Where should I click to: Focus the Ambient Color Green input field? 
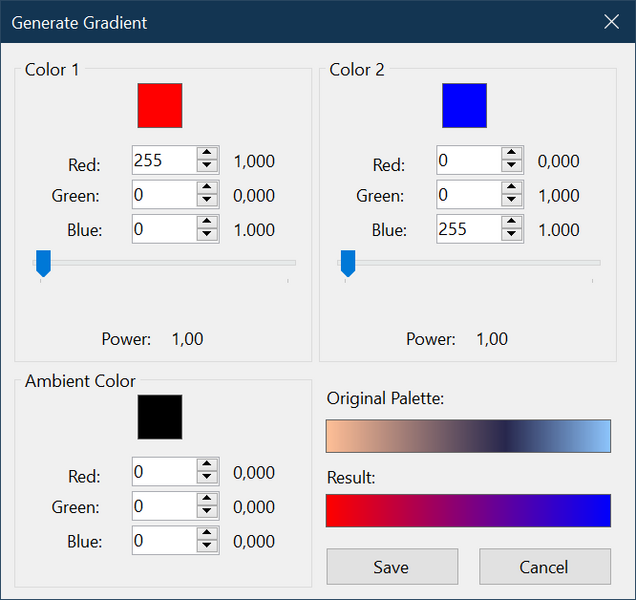click(x=163, y=507)
